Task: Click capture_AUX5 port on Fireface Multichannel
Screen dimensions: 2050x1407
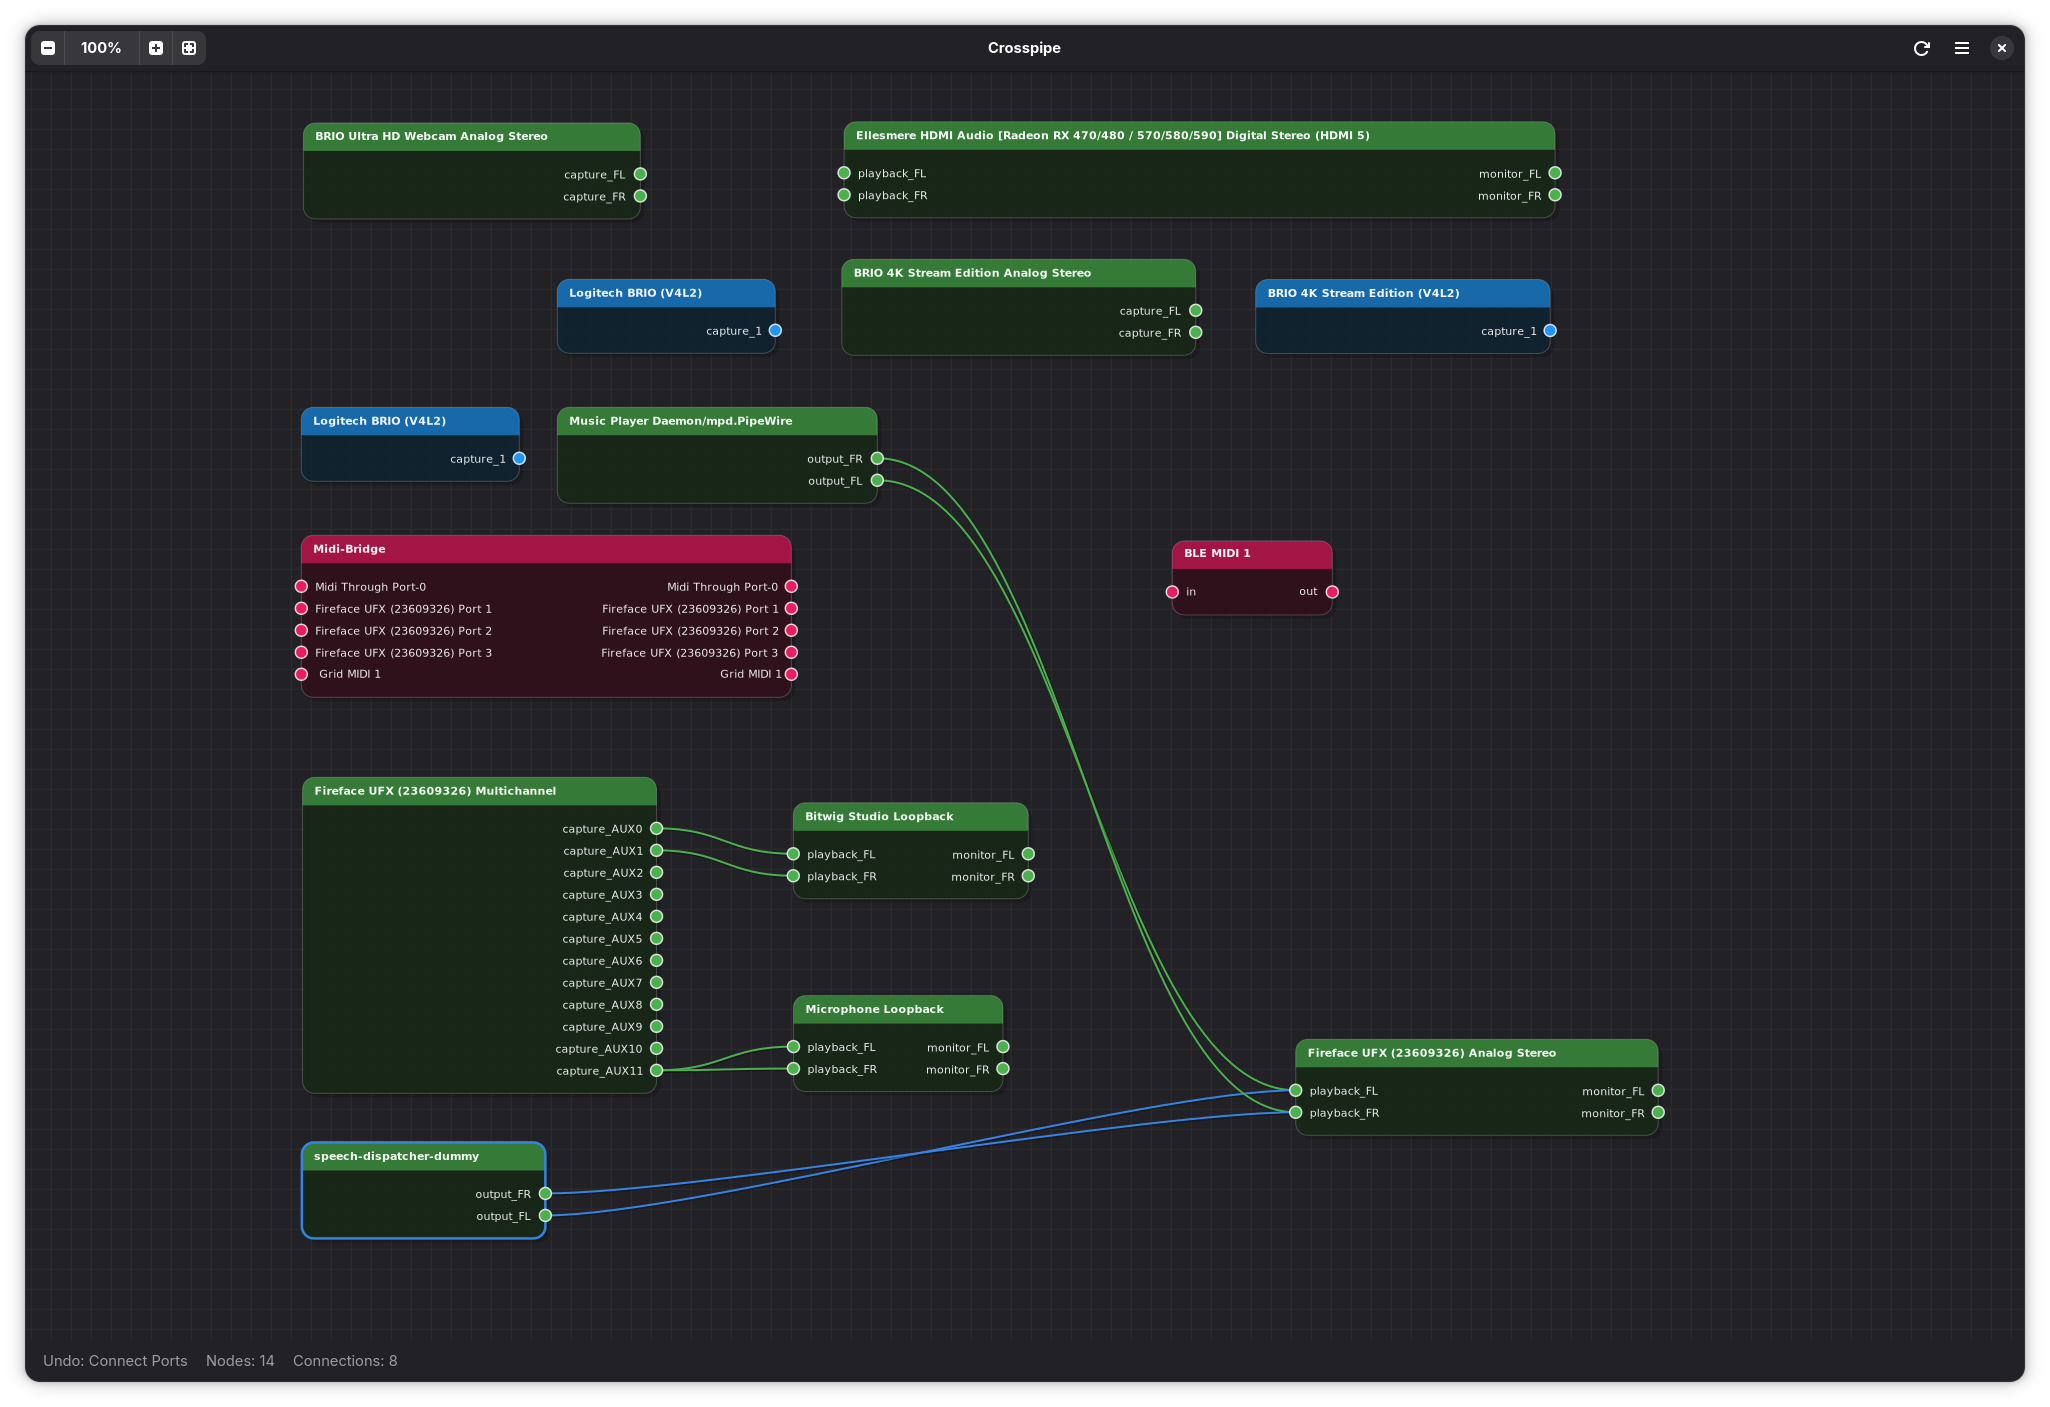Action: 656,938
